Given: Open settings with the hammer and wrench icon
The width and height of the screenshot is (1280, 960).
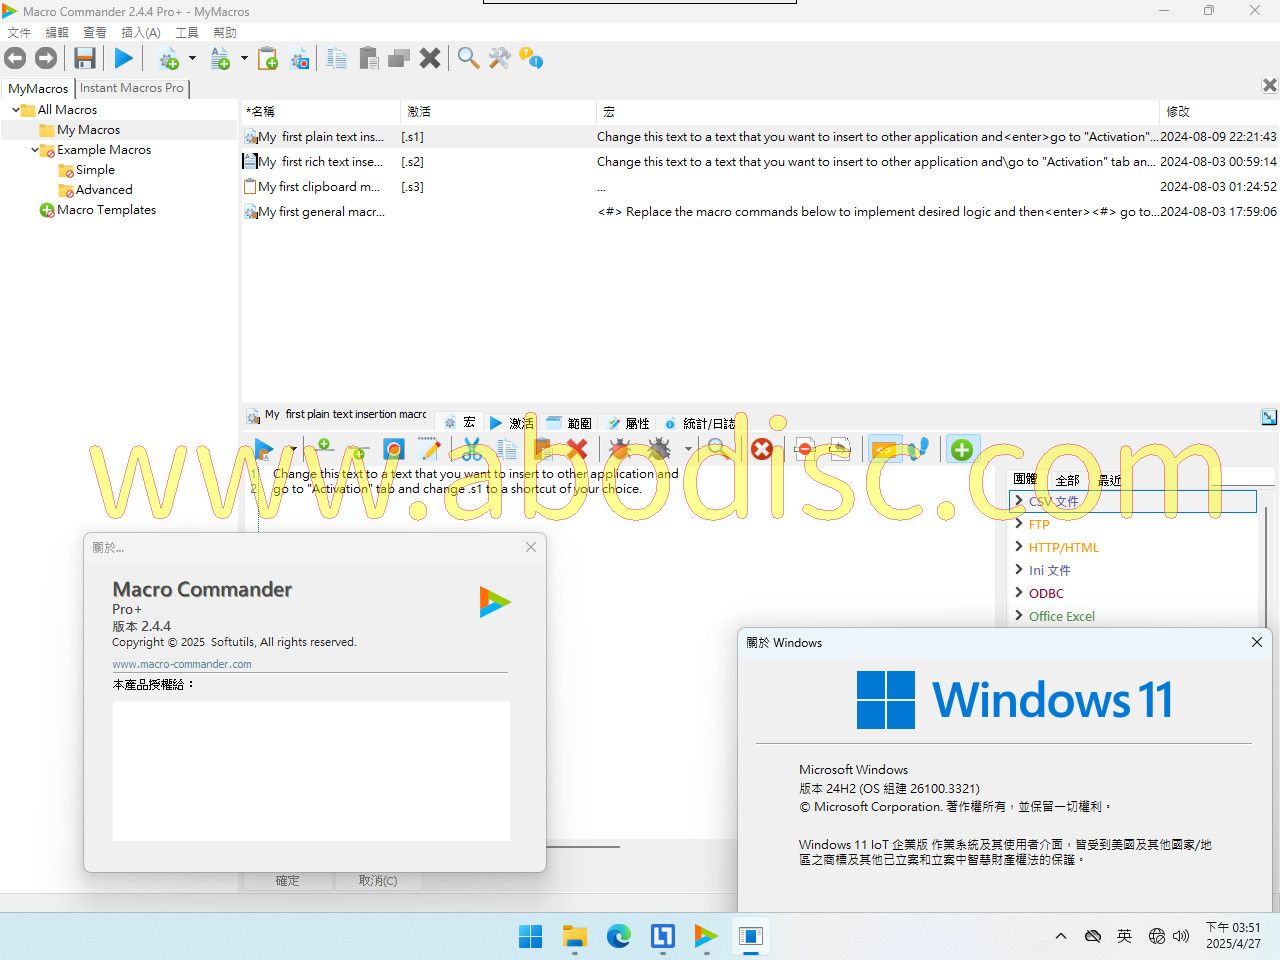Looking at the screenshot, I should click(x=499, y=59).
